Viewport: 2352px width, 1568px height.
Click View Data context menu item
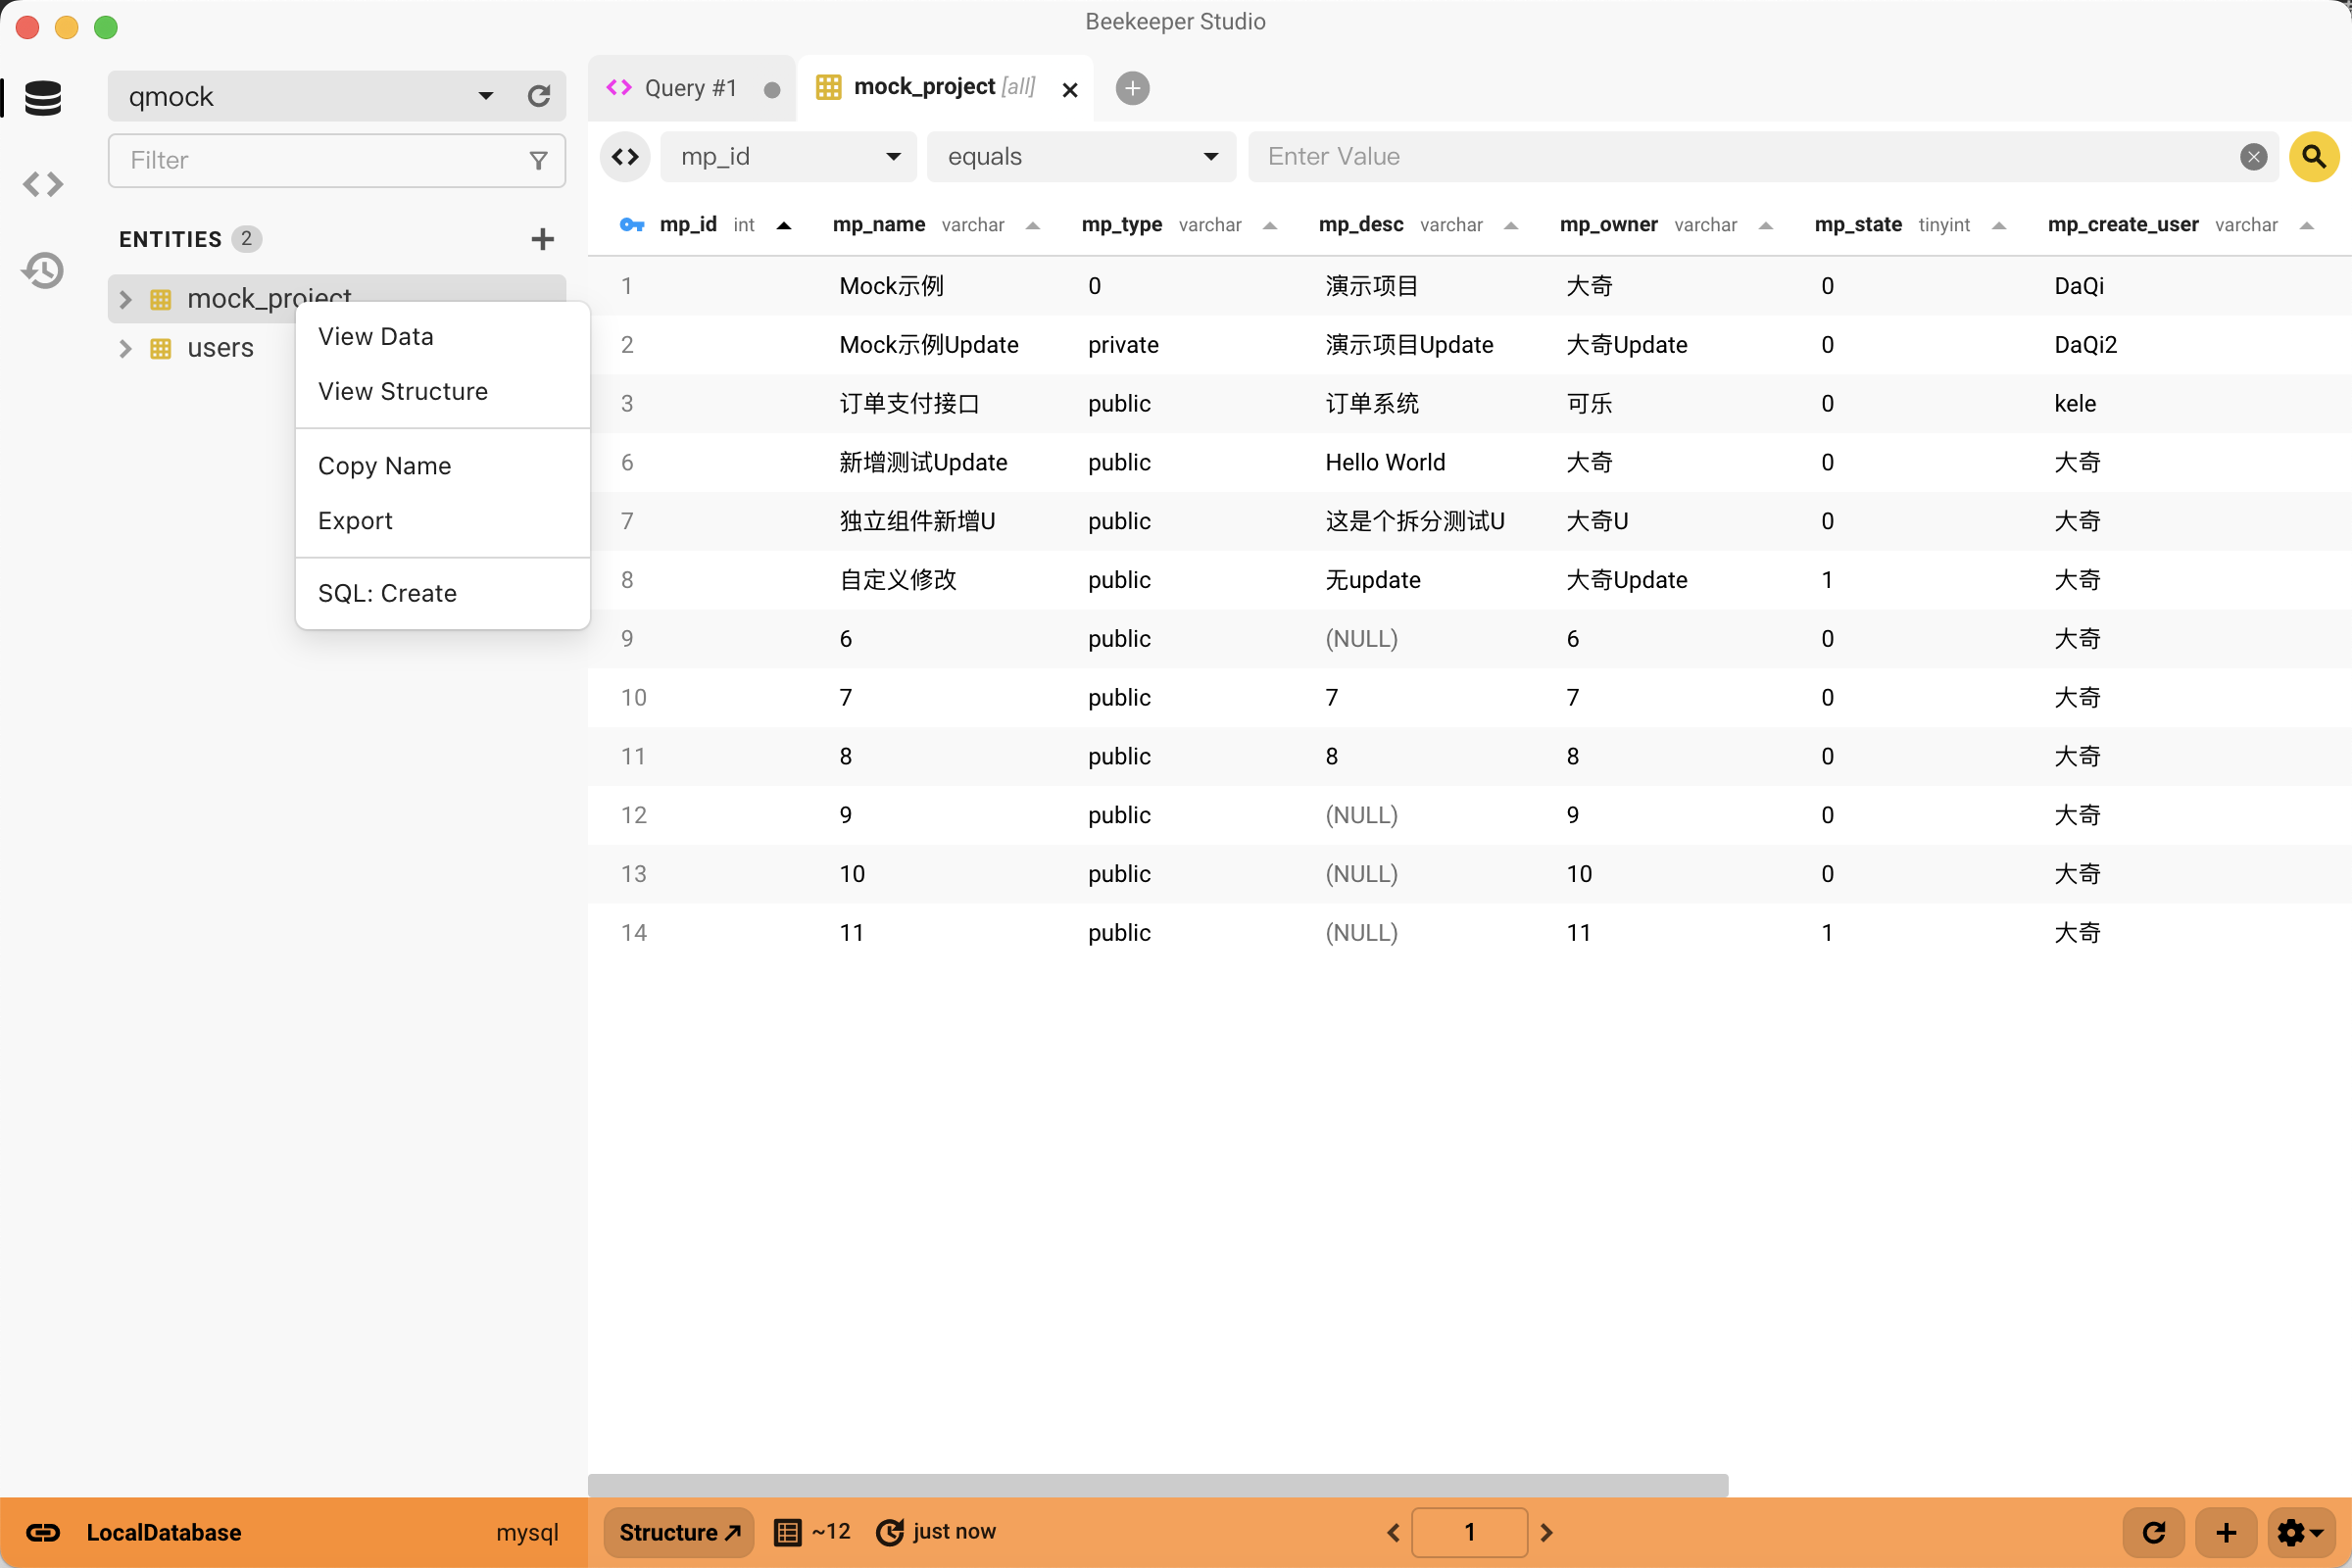(x=372, y=334)
